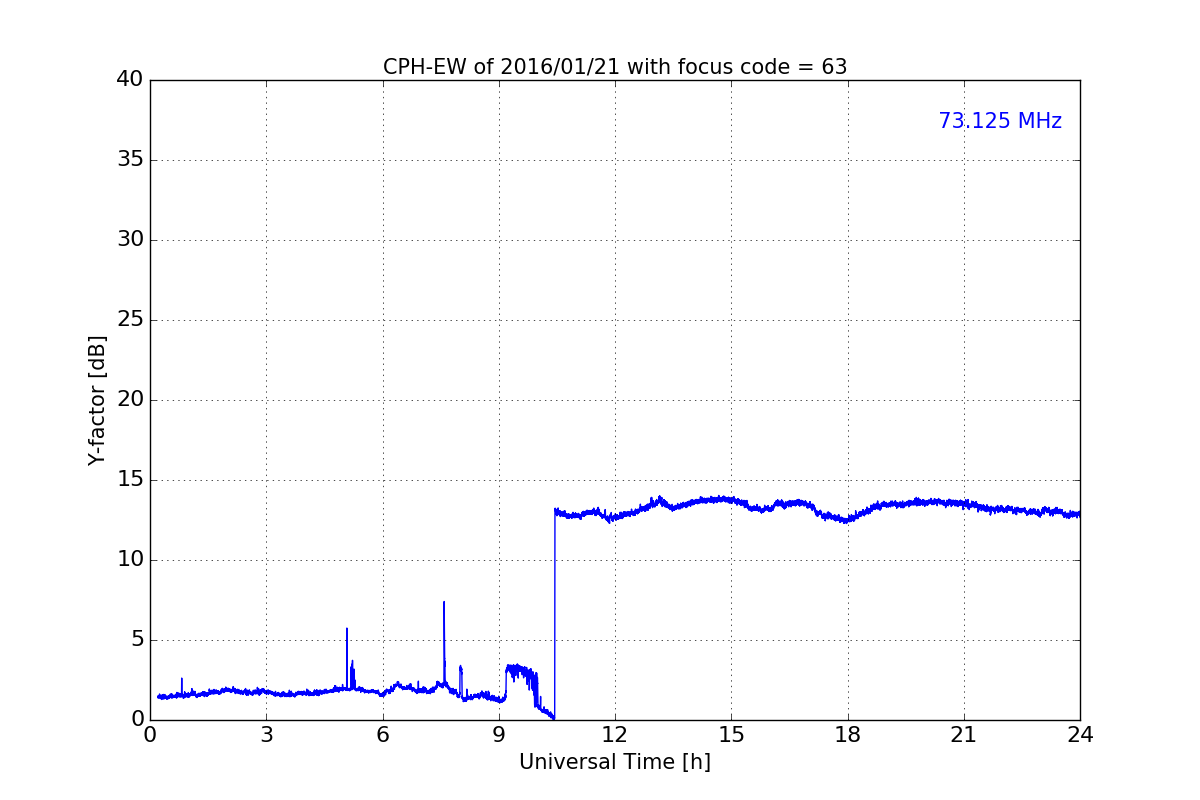Click x-axis tick label '6'
1200x800 pixels.
point(383,735)
